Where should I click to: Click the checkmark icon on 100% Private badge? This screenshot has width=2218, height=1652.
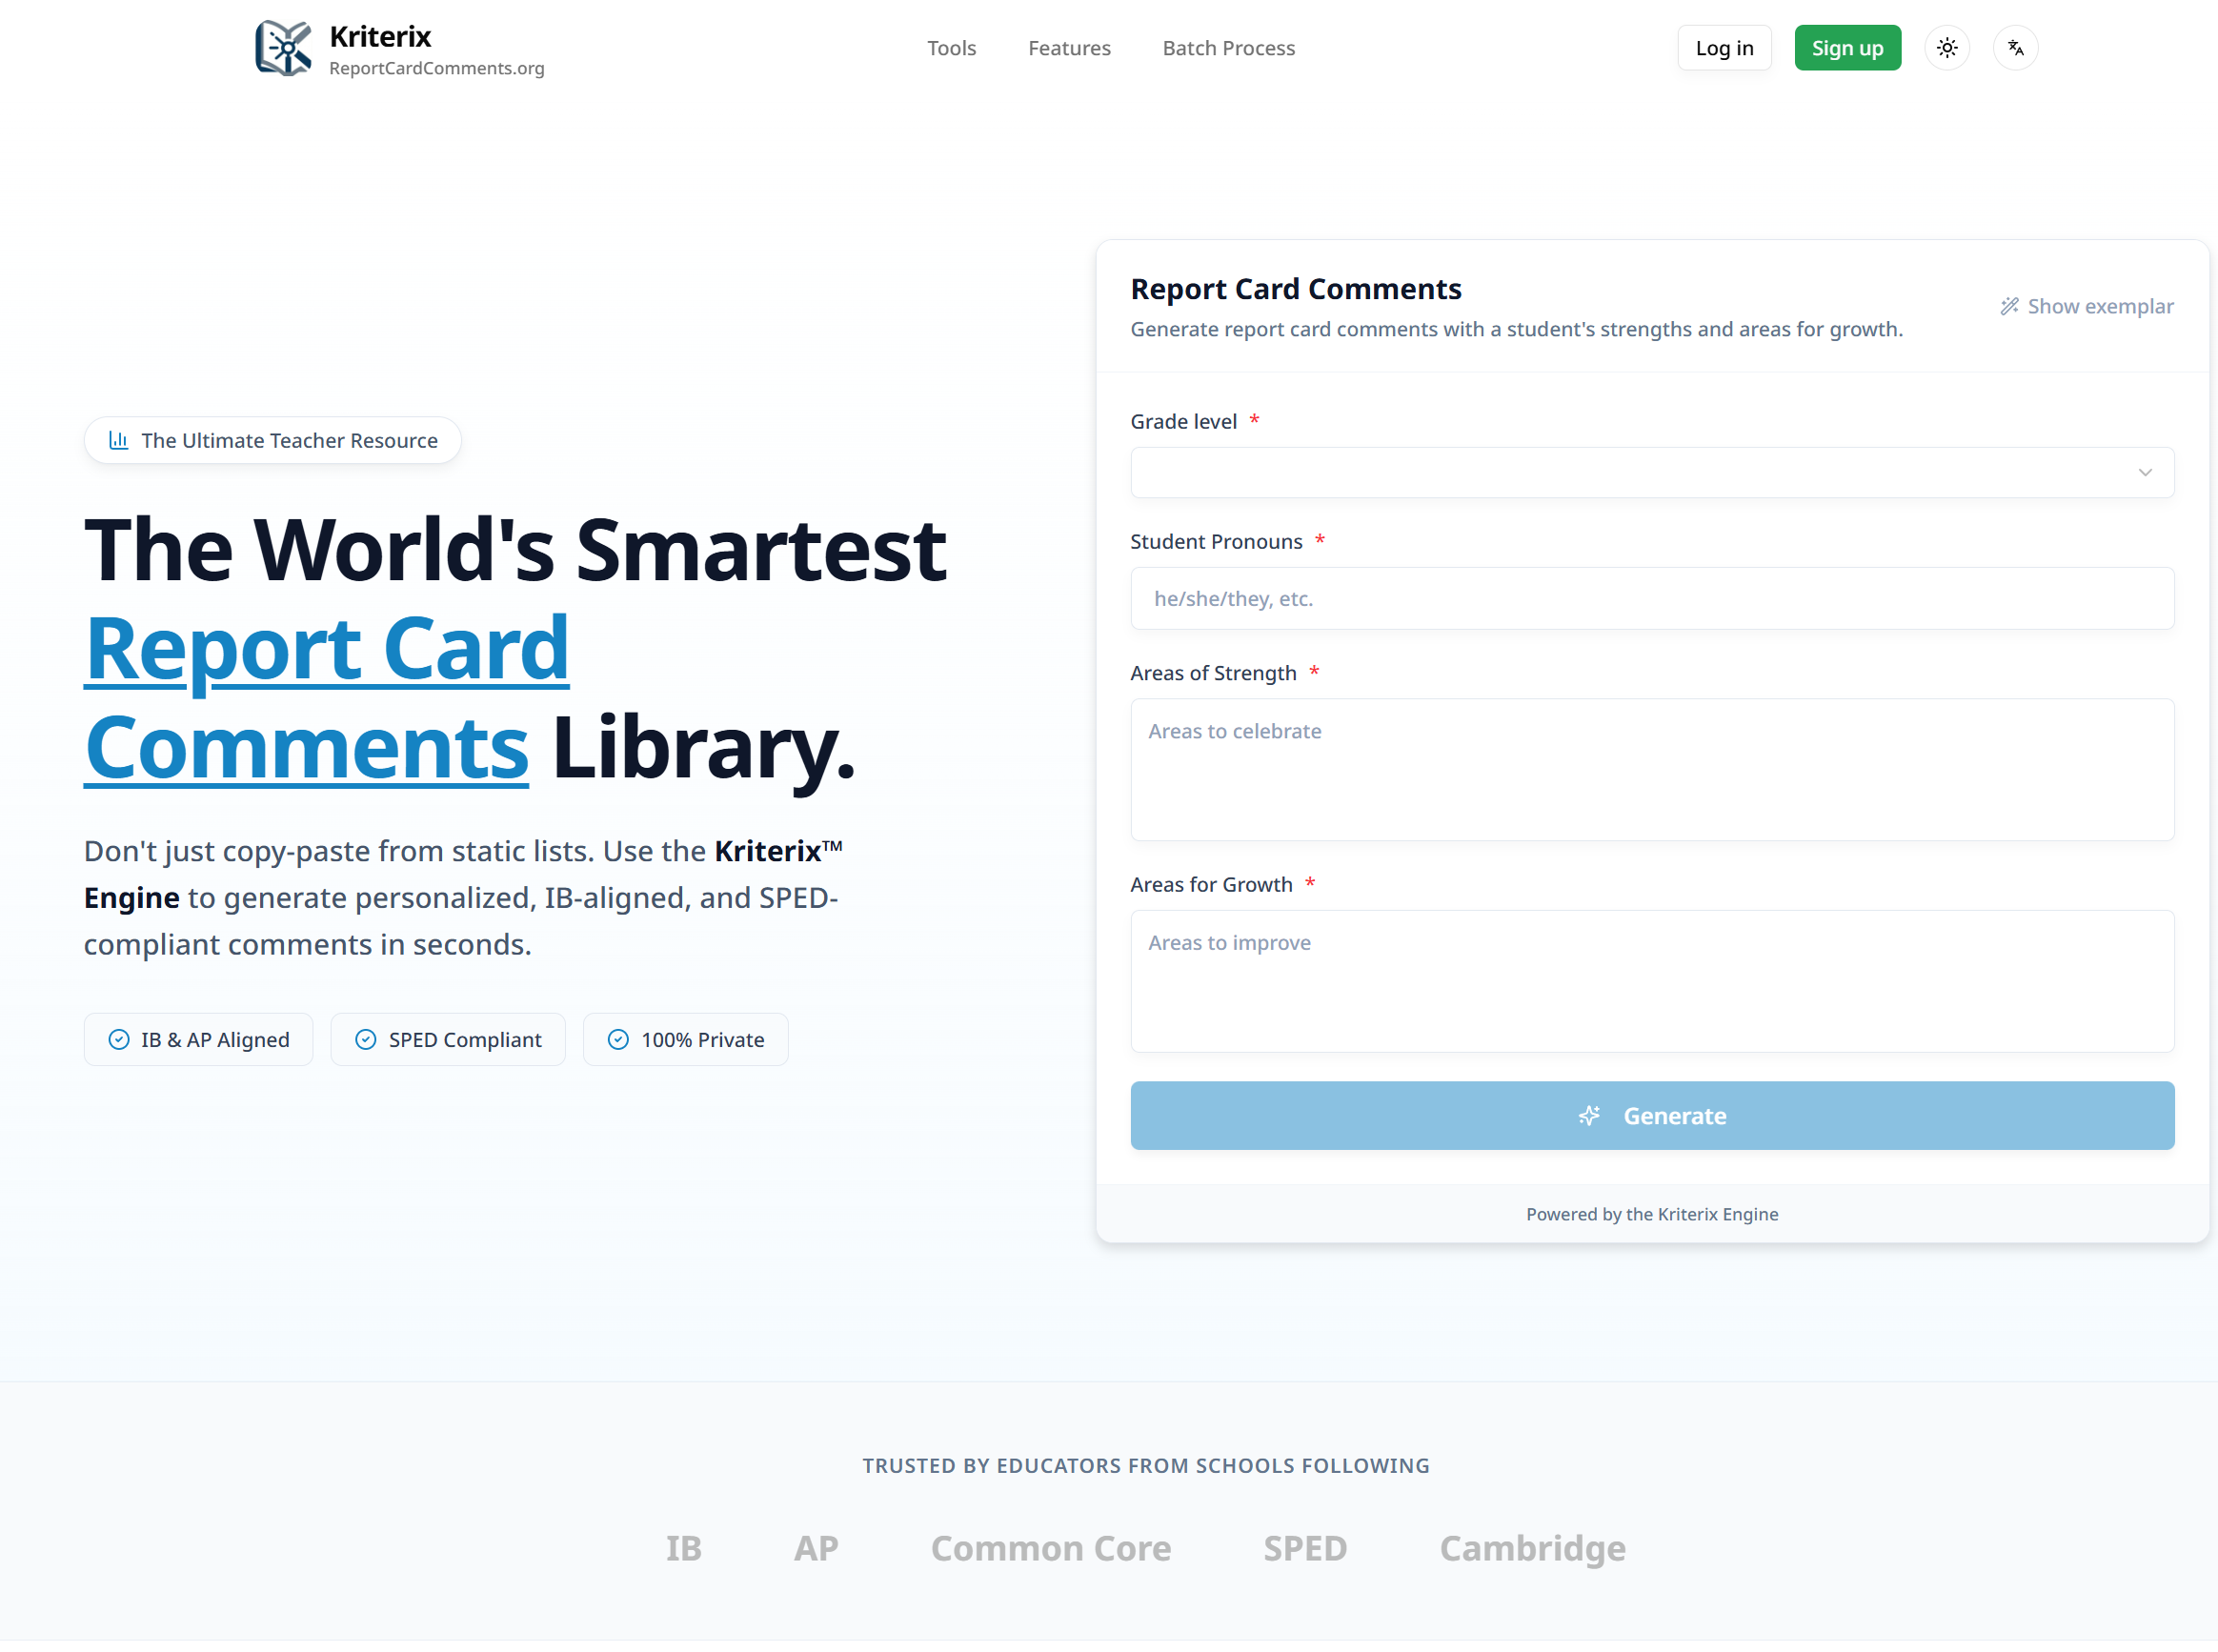click(x=618, y=1039)
